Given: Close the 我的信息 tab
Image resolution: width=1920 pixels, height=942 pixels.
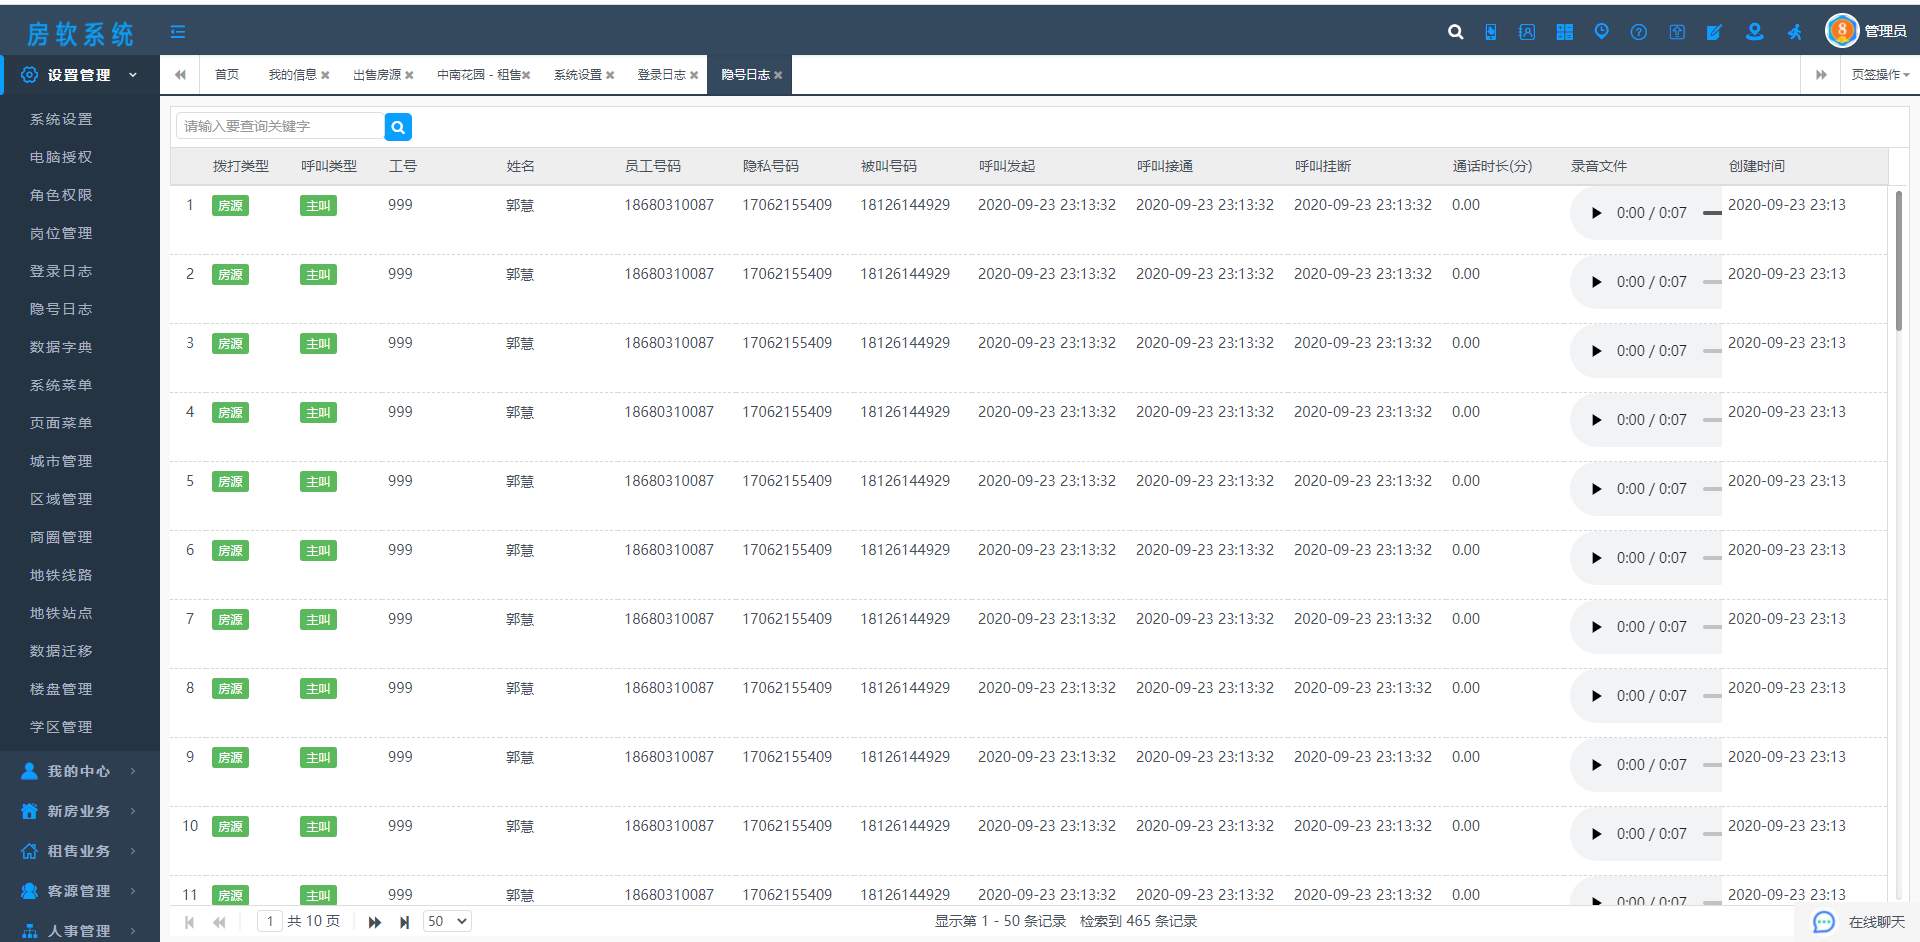Looking at the screenshot, I should 325,75.
